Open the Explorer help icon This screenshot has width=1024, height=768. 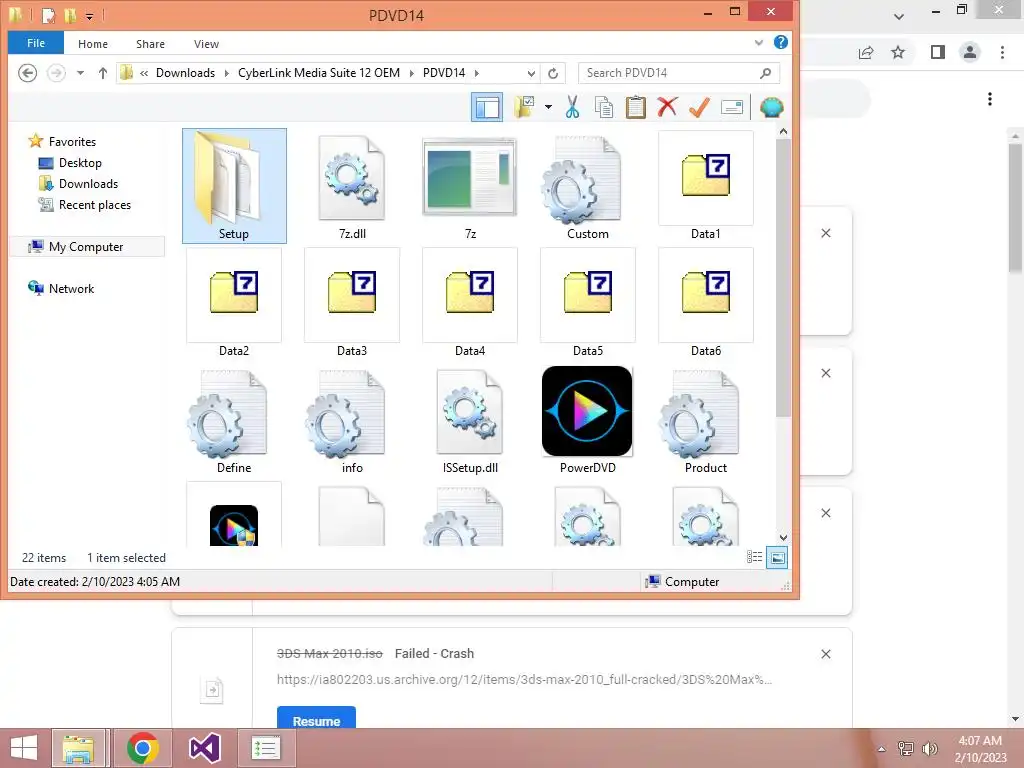(780, 42)
